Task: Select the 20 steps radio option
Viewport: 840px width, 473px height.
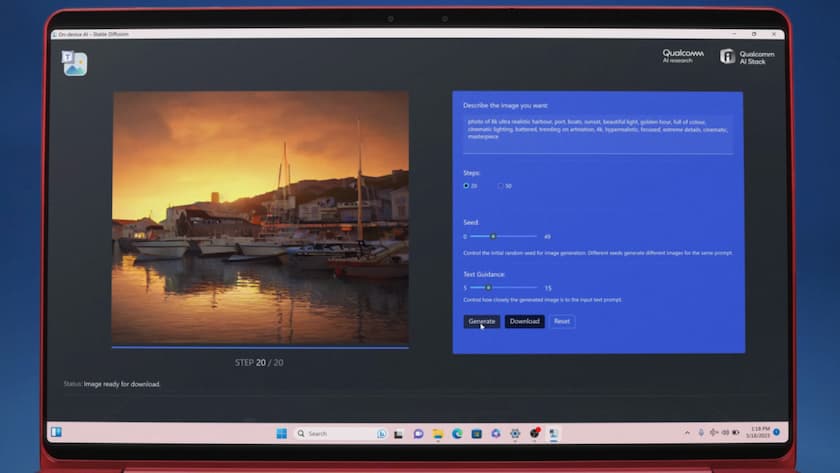Action: [466, 186]
